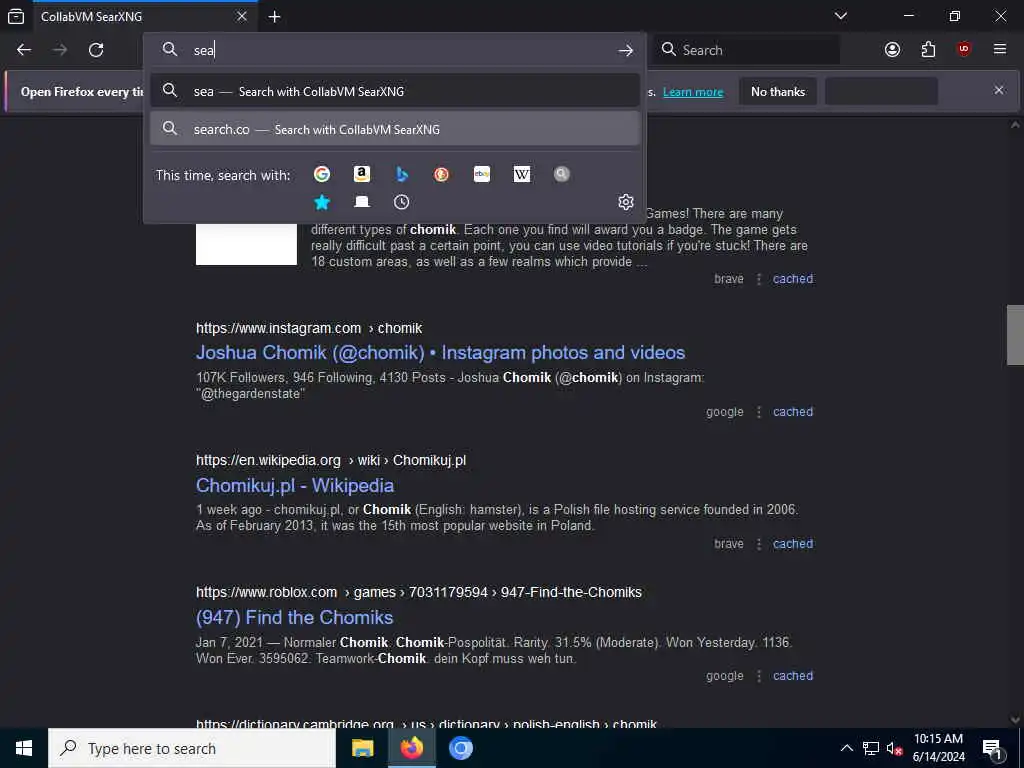This screenshot has height=768, width=1024.
Task: Click the scrollbar down arrow
Action: coord(1015,719)
